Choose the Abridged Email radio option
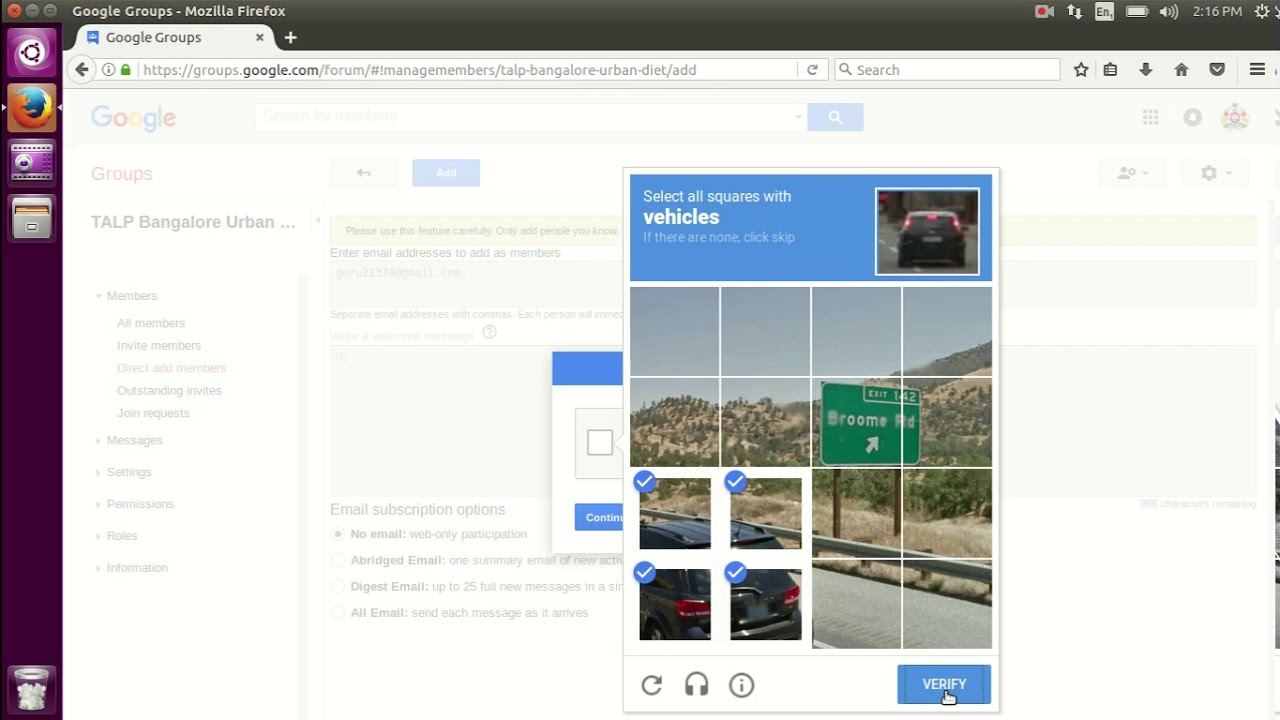Image resolution: width=1280 pixels, height=720 pixels. (338, 560)
